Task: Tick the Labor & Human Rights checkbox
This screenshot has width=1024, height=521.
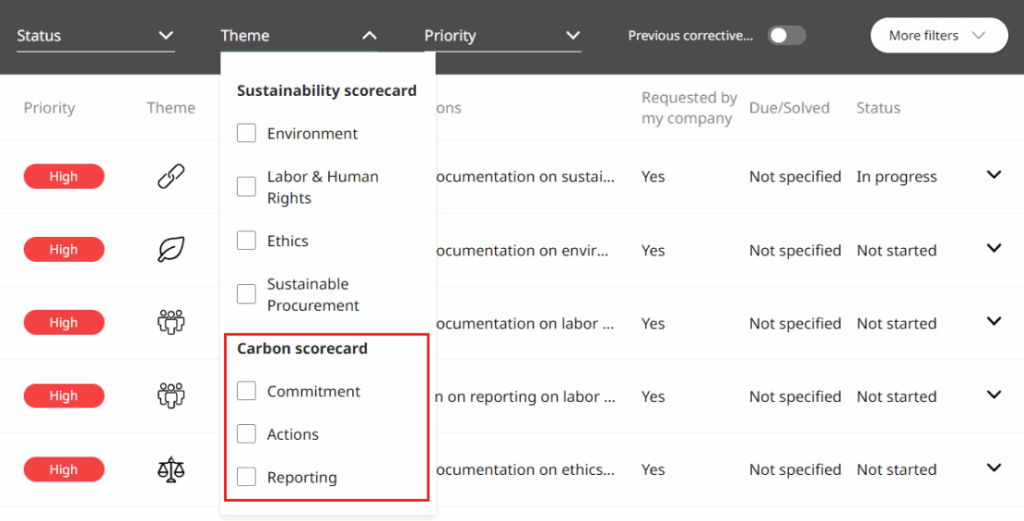Action: coord(246,187)
